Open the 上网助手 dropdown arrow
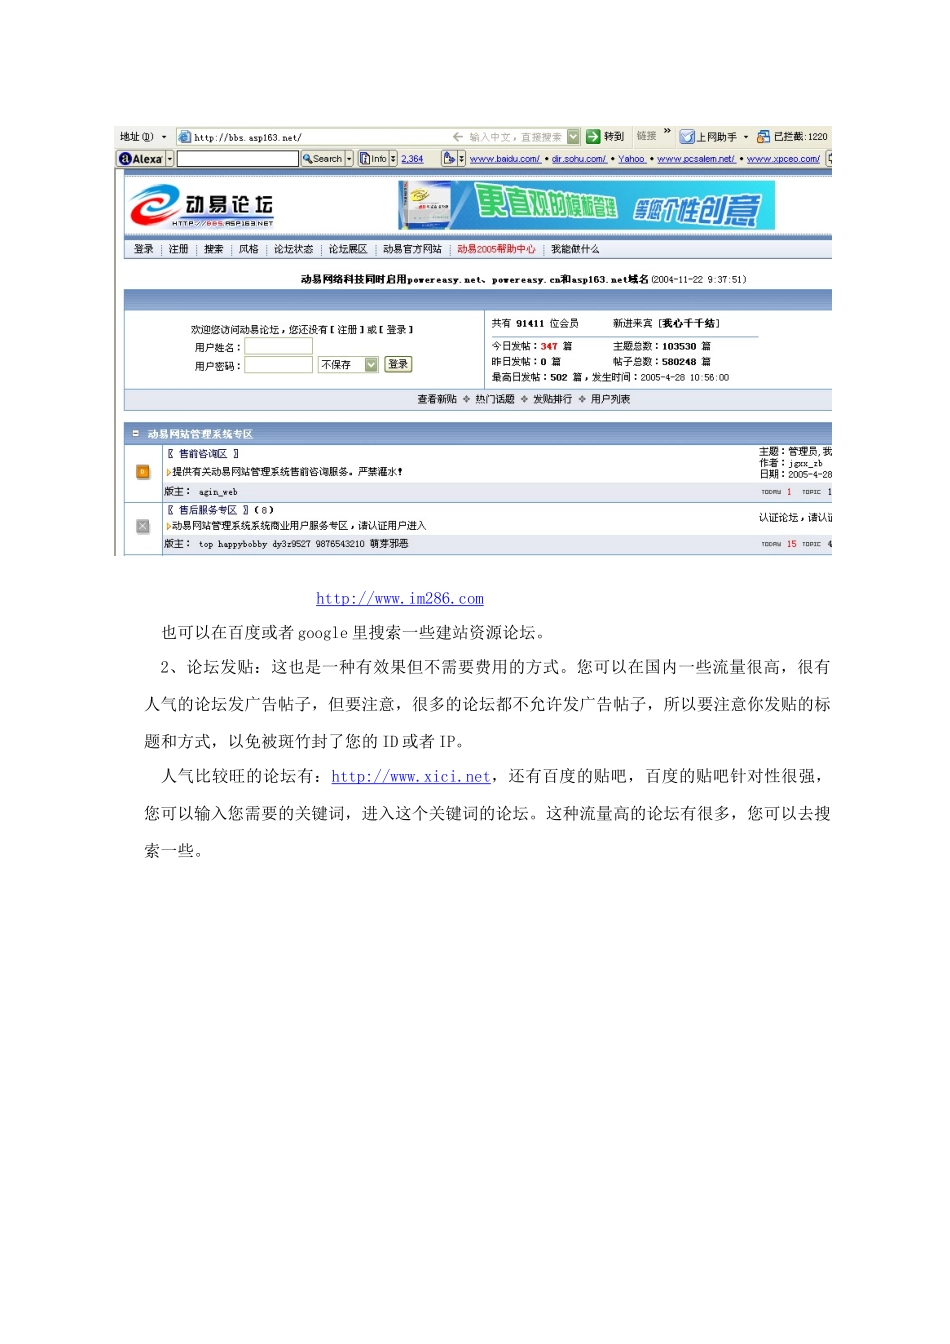The image size is (950, 1344). (x=746, y=137)
